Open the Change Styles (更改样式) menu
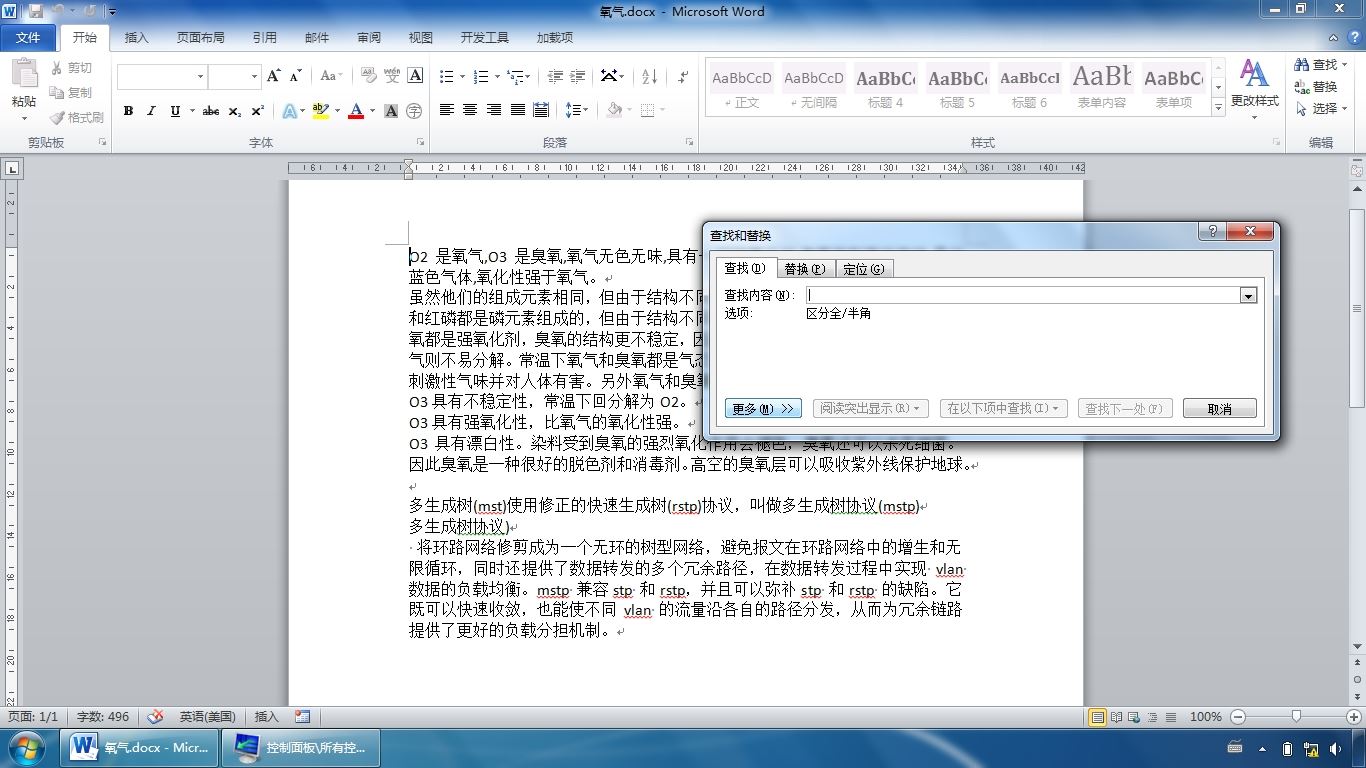Screen dimensions: 1366x768 pos(1254,88)
